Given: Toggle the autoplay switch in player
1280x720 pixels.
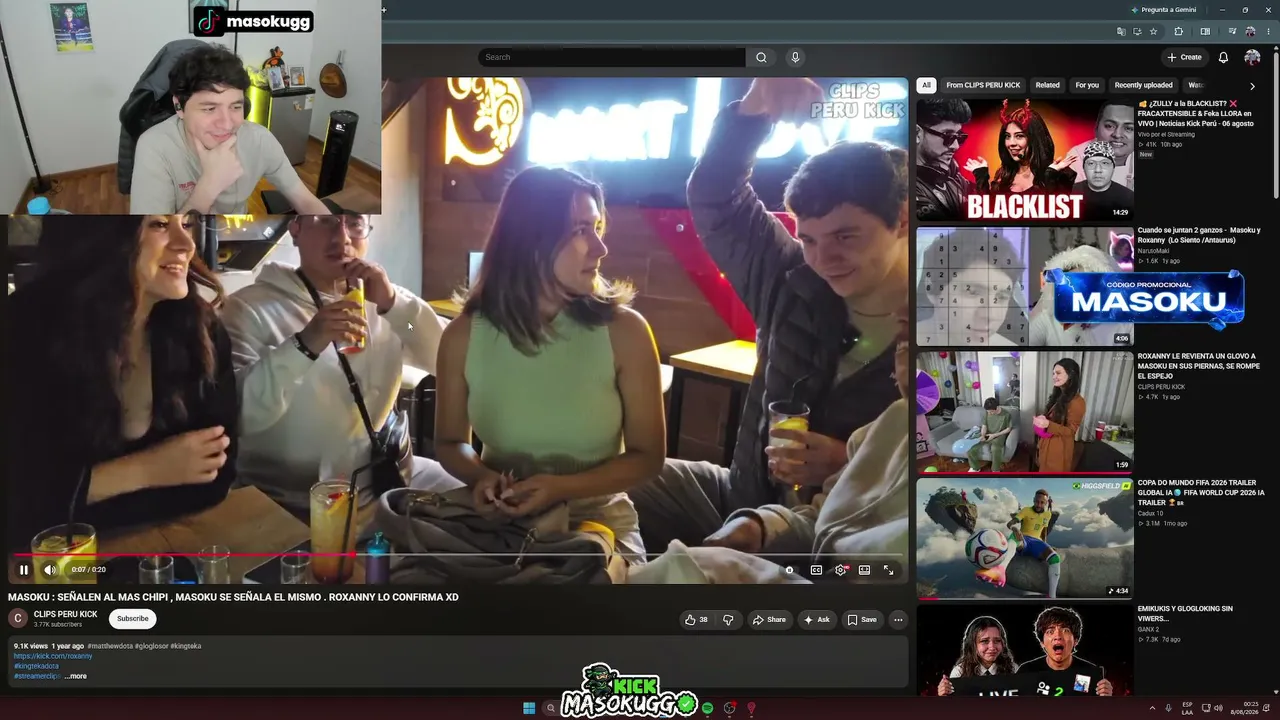Looking at the screenshot, I should [x=790, y=570].
